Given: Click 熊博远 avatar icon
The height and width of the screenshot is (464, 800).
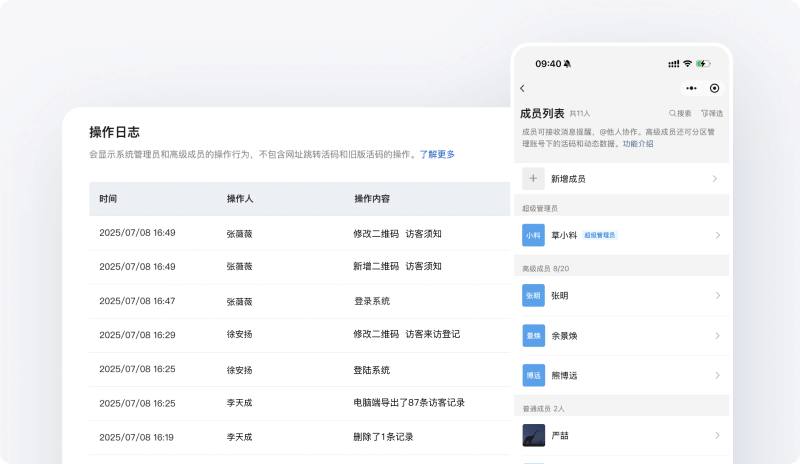Looking at the screenshot, I should [533, 375].
